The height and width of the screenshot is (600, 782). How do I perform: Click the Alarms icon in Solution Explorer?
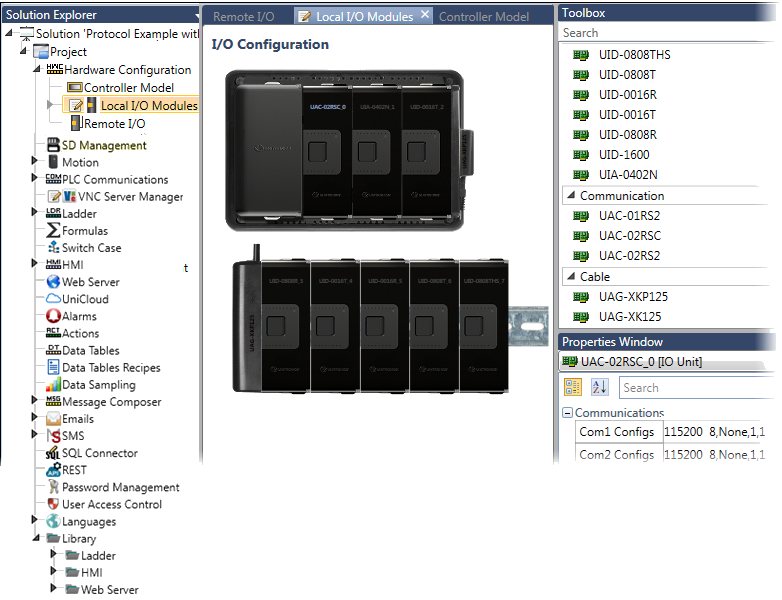tap(53, 316)
